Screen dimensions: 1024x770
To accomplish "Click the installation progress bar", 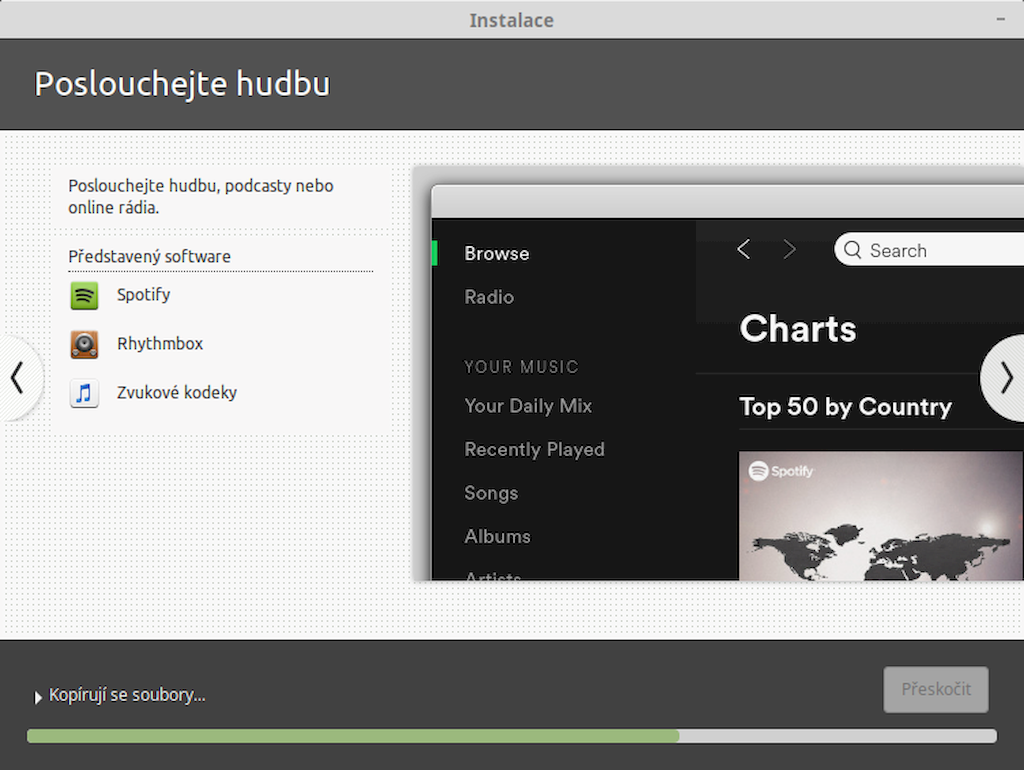I will [512, 736].
